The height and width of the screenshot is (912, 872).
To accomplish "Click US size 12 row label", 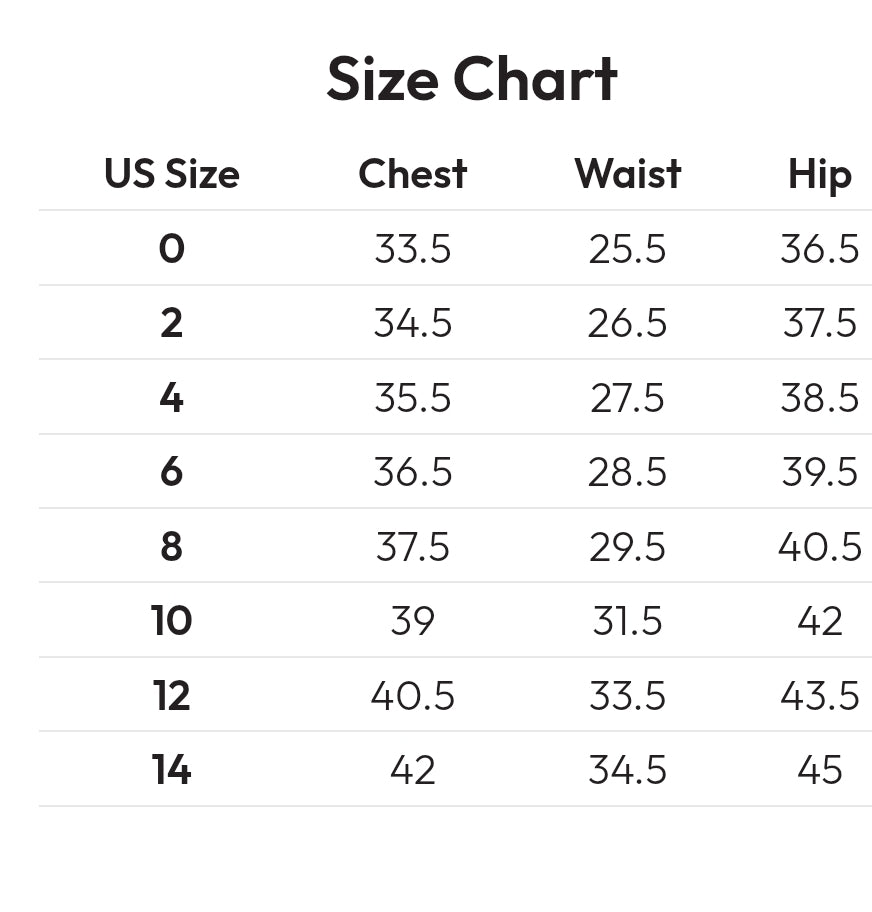I will pos(172,695).
